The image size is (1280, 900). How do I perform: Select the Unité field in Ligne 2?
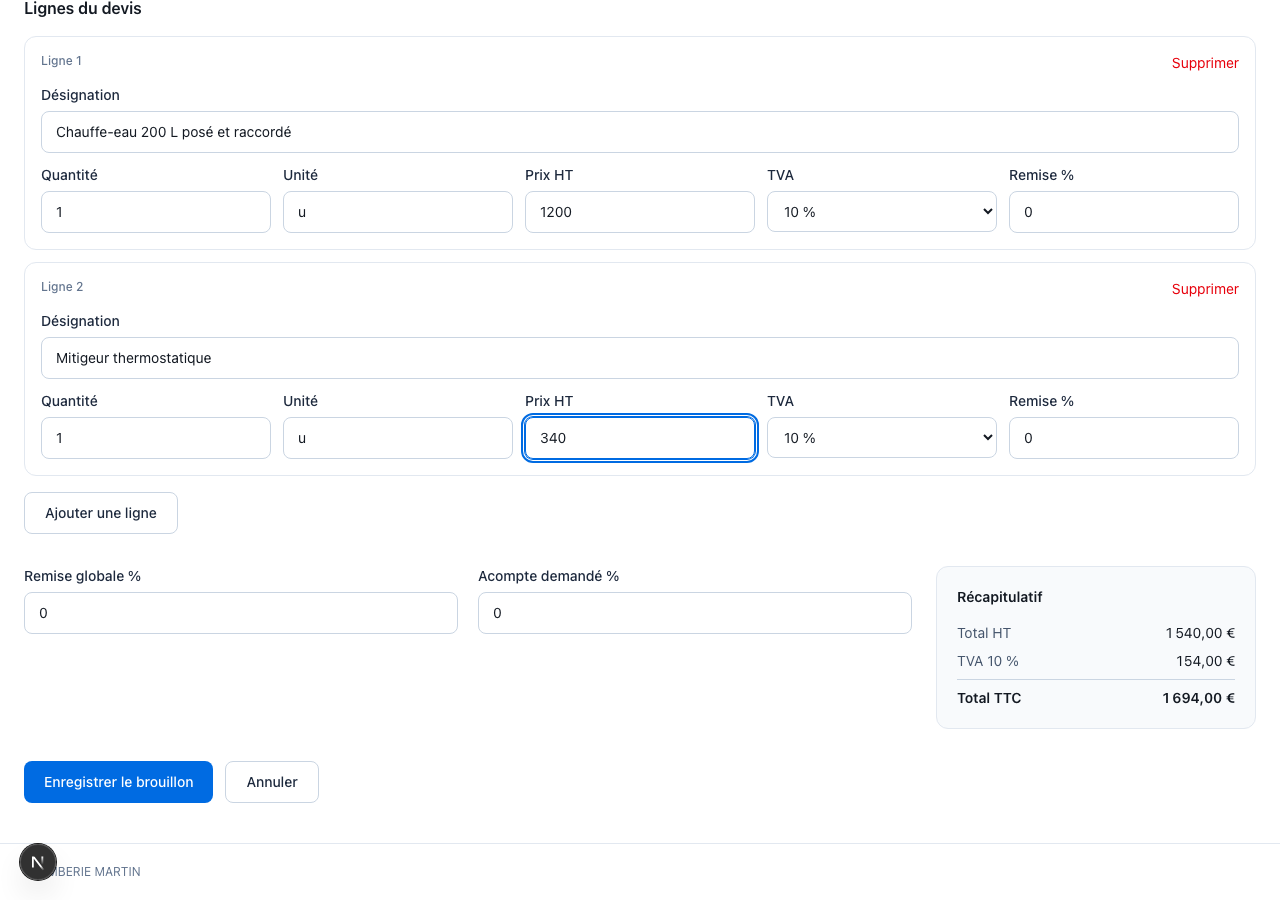[x=398, y=438]
